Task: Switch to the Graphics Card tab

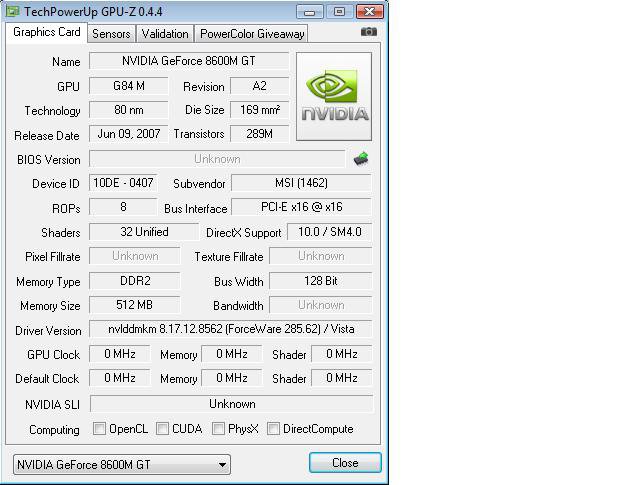Action: coord(47,32)
